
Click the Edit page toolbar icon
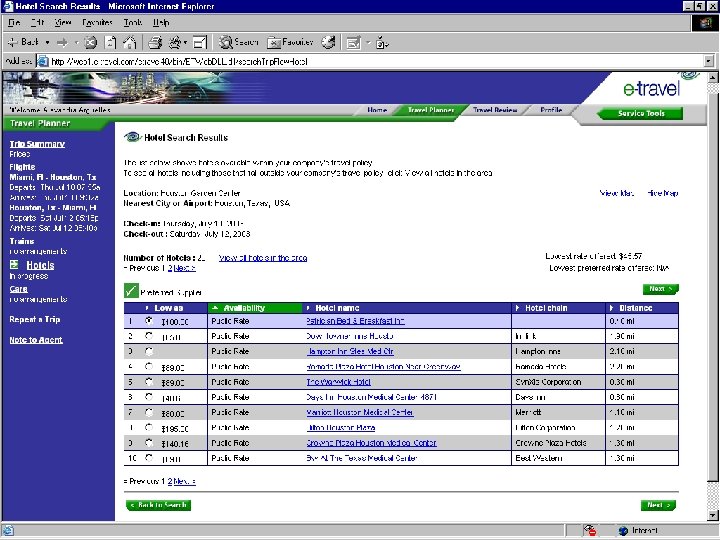point(174,43)
